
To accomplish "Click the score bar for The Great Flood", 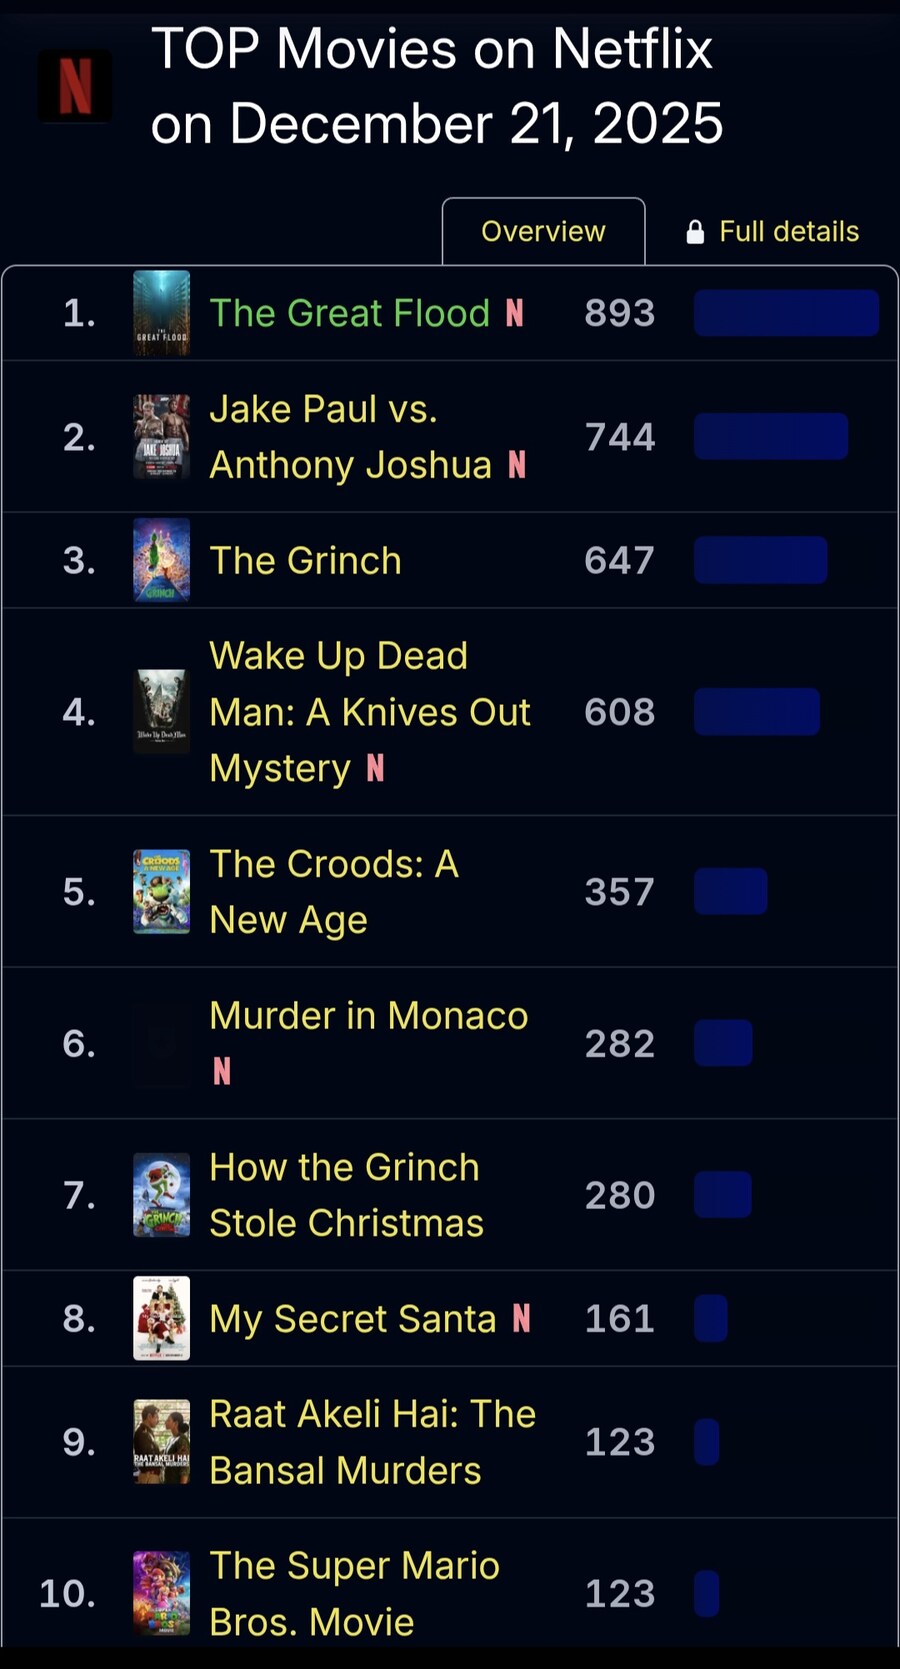I will pyautogui.click(x=786, y=313).
